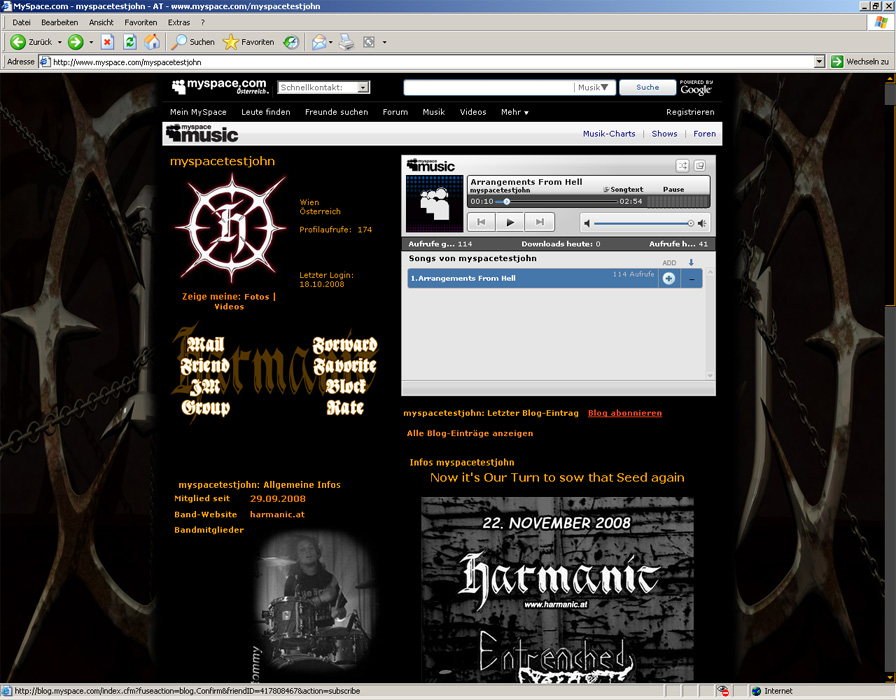Click the volume slider handle
The height and width of the screenshot is (700, 896).
pyautogui.click(x=691, y=223)
